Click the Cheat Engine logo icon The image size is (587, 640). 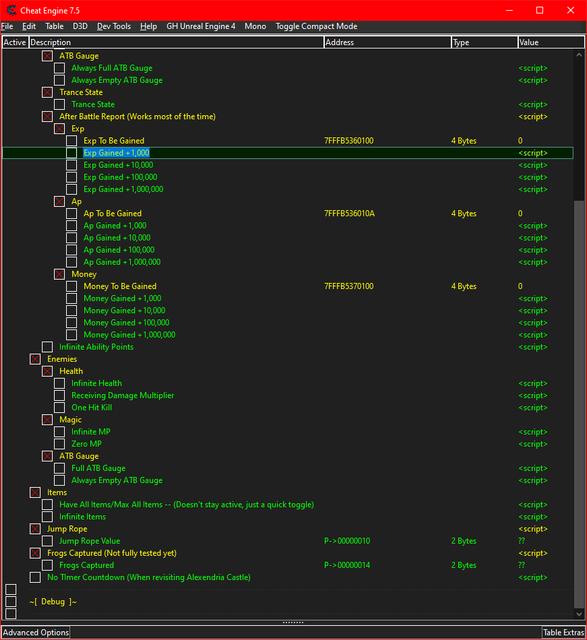point(11,10)
